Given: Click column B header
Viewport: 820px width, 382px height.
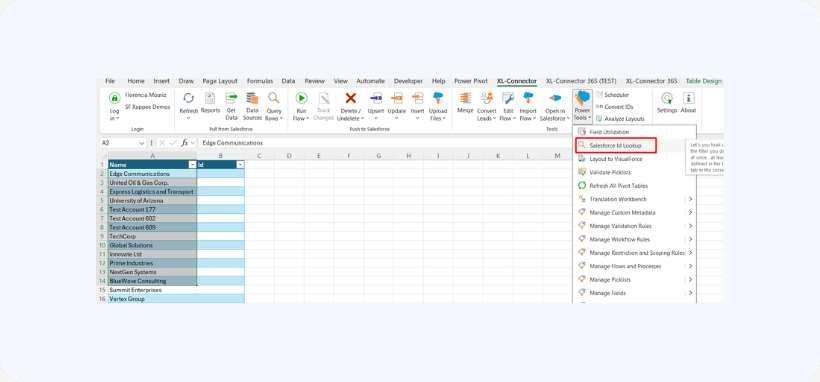Looking at the screenshot, I should click(x=221, y=155).
